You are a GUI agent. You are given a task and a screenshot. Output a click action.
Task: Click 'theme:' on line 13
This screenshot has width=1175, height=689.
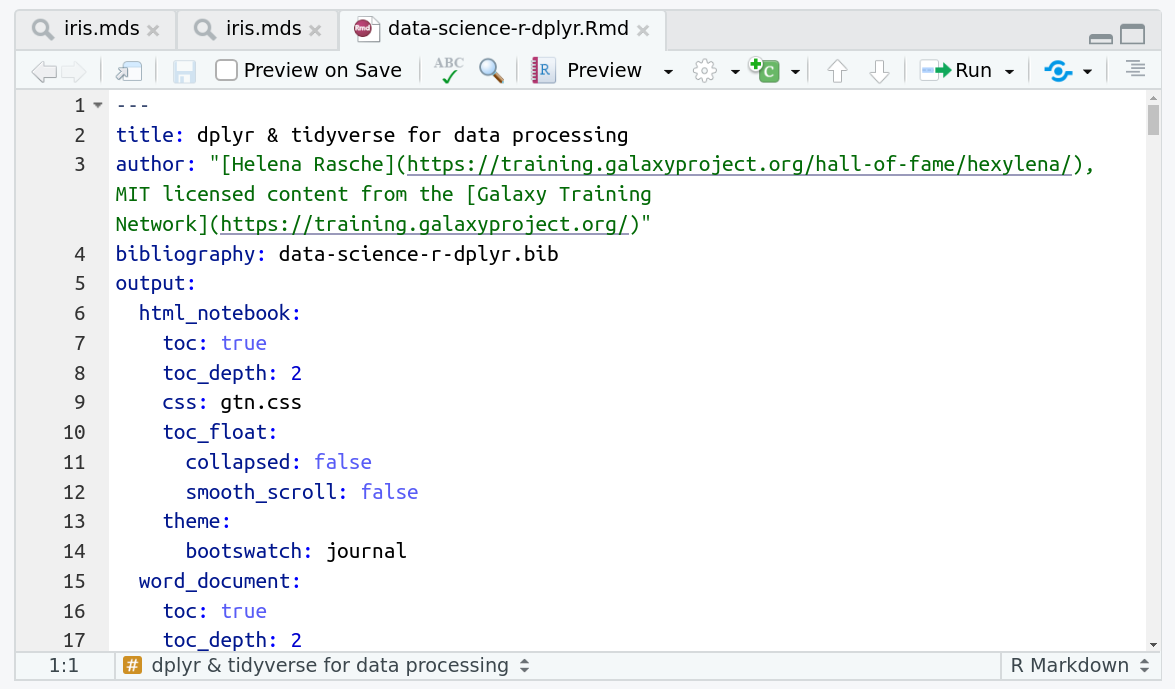pos(197,521)
